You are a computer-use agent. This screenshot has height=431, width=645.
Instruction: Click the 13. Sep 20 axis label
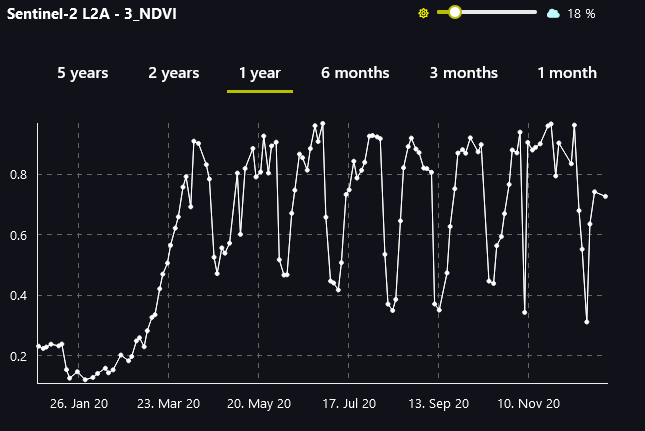pyautogui.click(x=439, y=403)
